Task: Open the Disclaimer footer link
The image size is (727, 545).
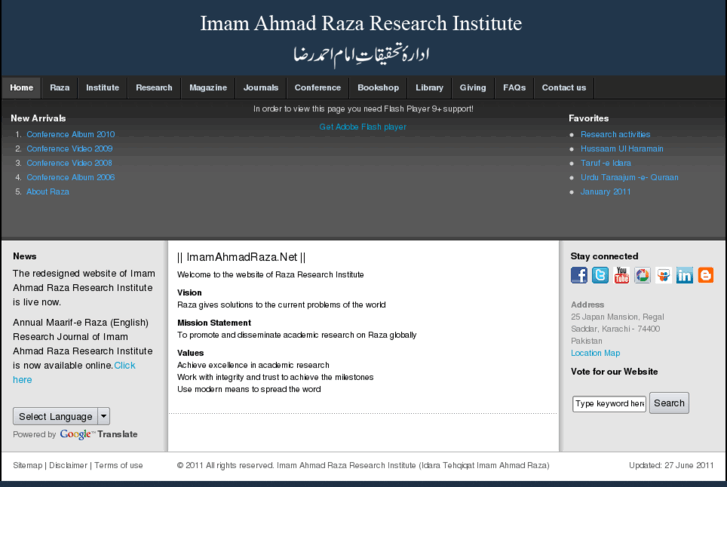Action: tap(68, 465)
